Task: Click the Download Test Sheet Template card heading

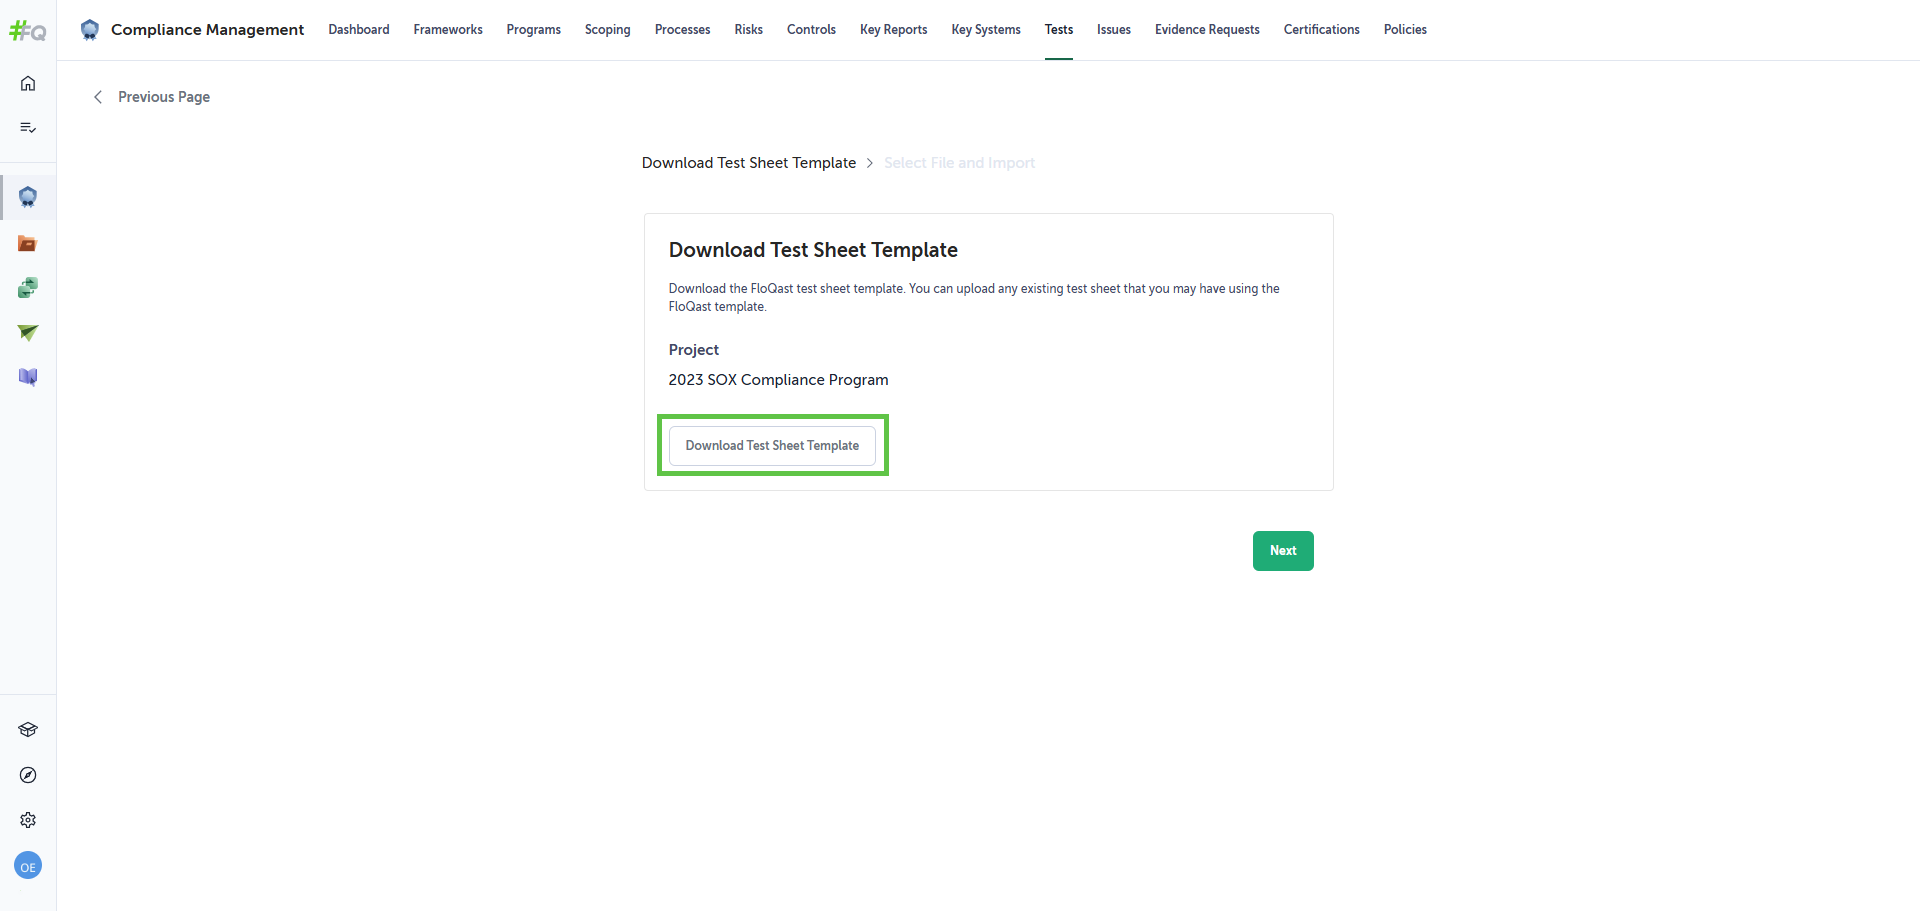Action: point(813,250)
